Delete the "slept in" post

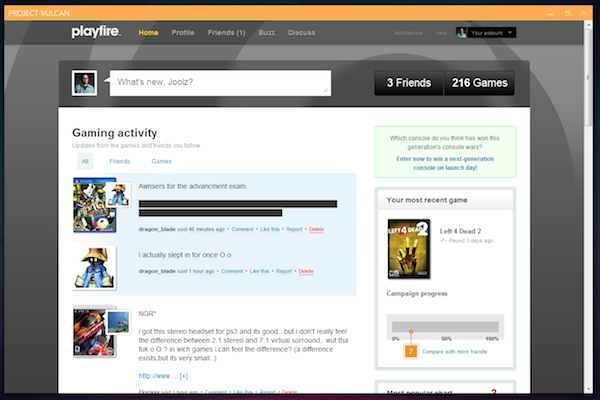click(x=306, y=271)
